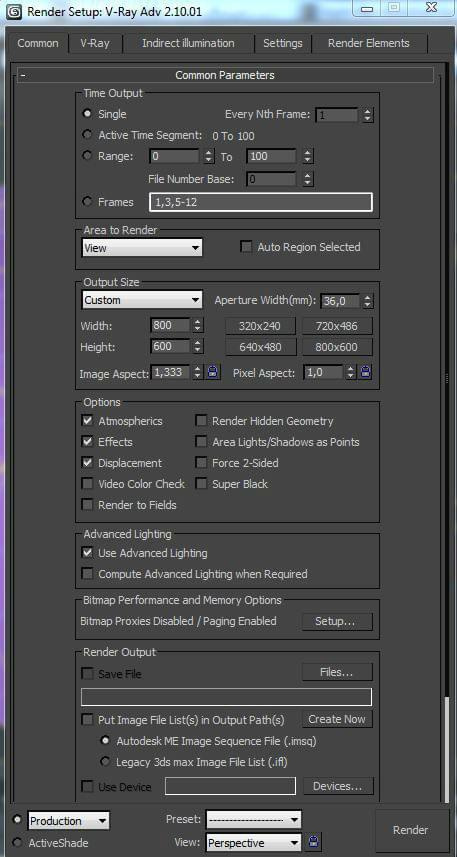457x857 pixels.
Task: Click the render output path field
Action: pyautogui.click(x=226, y=697)
